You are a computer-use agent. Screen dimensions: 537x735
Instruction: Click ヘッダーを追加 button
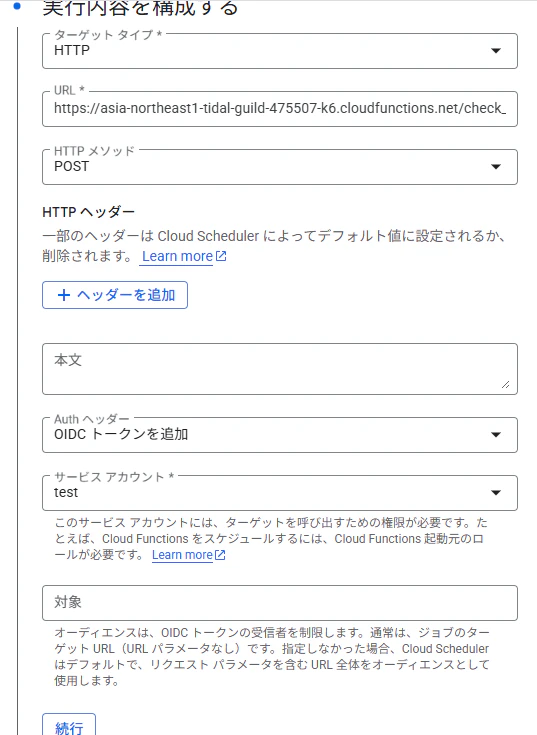pos(115,295)
